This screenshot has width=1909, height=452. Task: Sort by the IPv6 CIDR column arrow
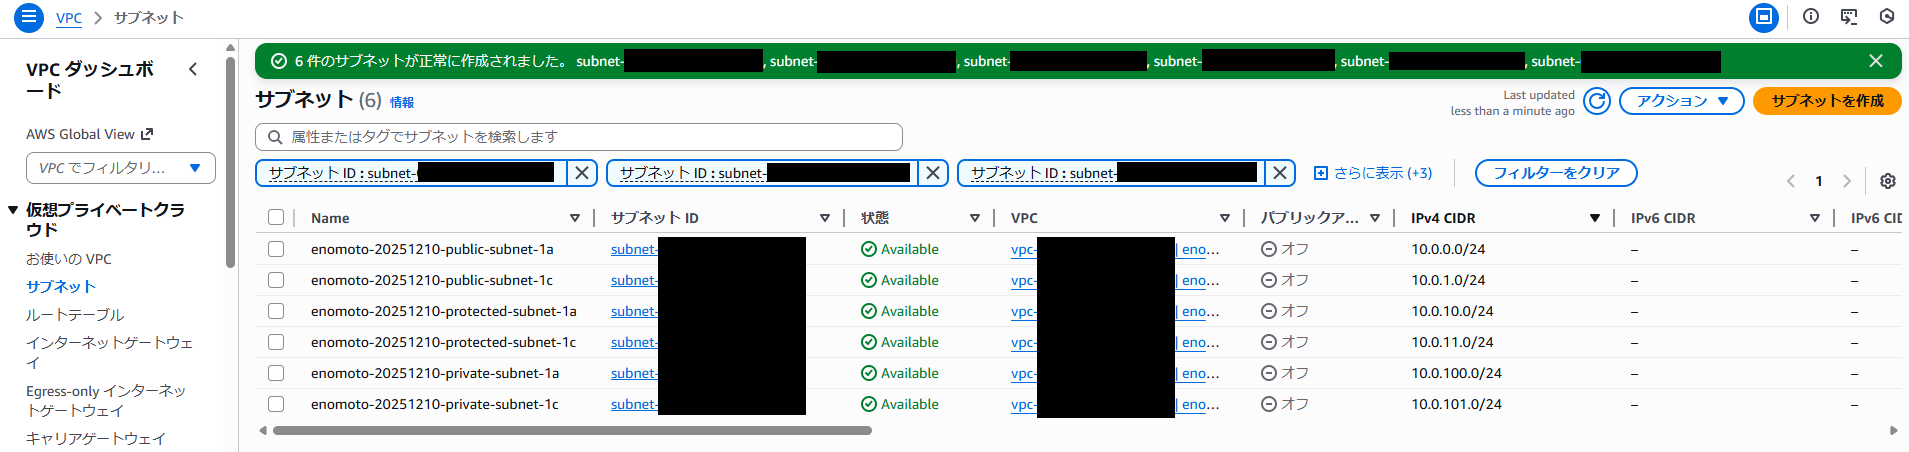(x=1815, y=218)
